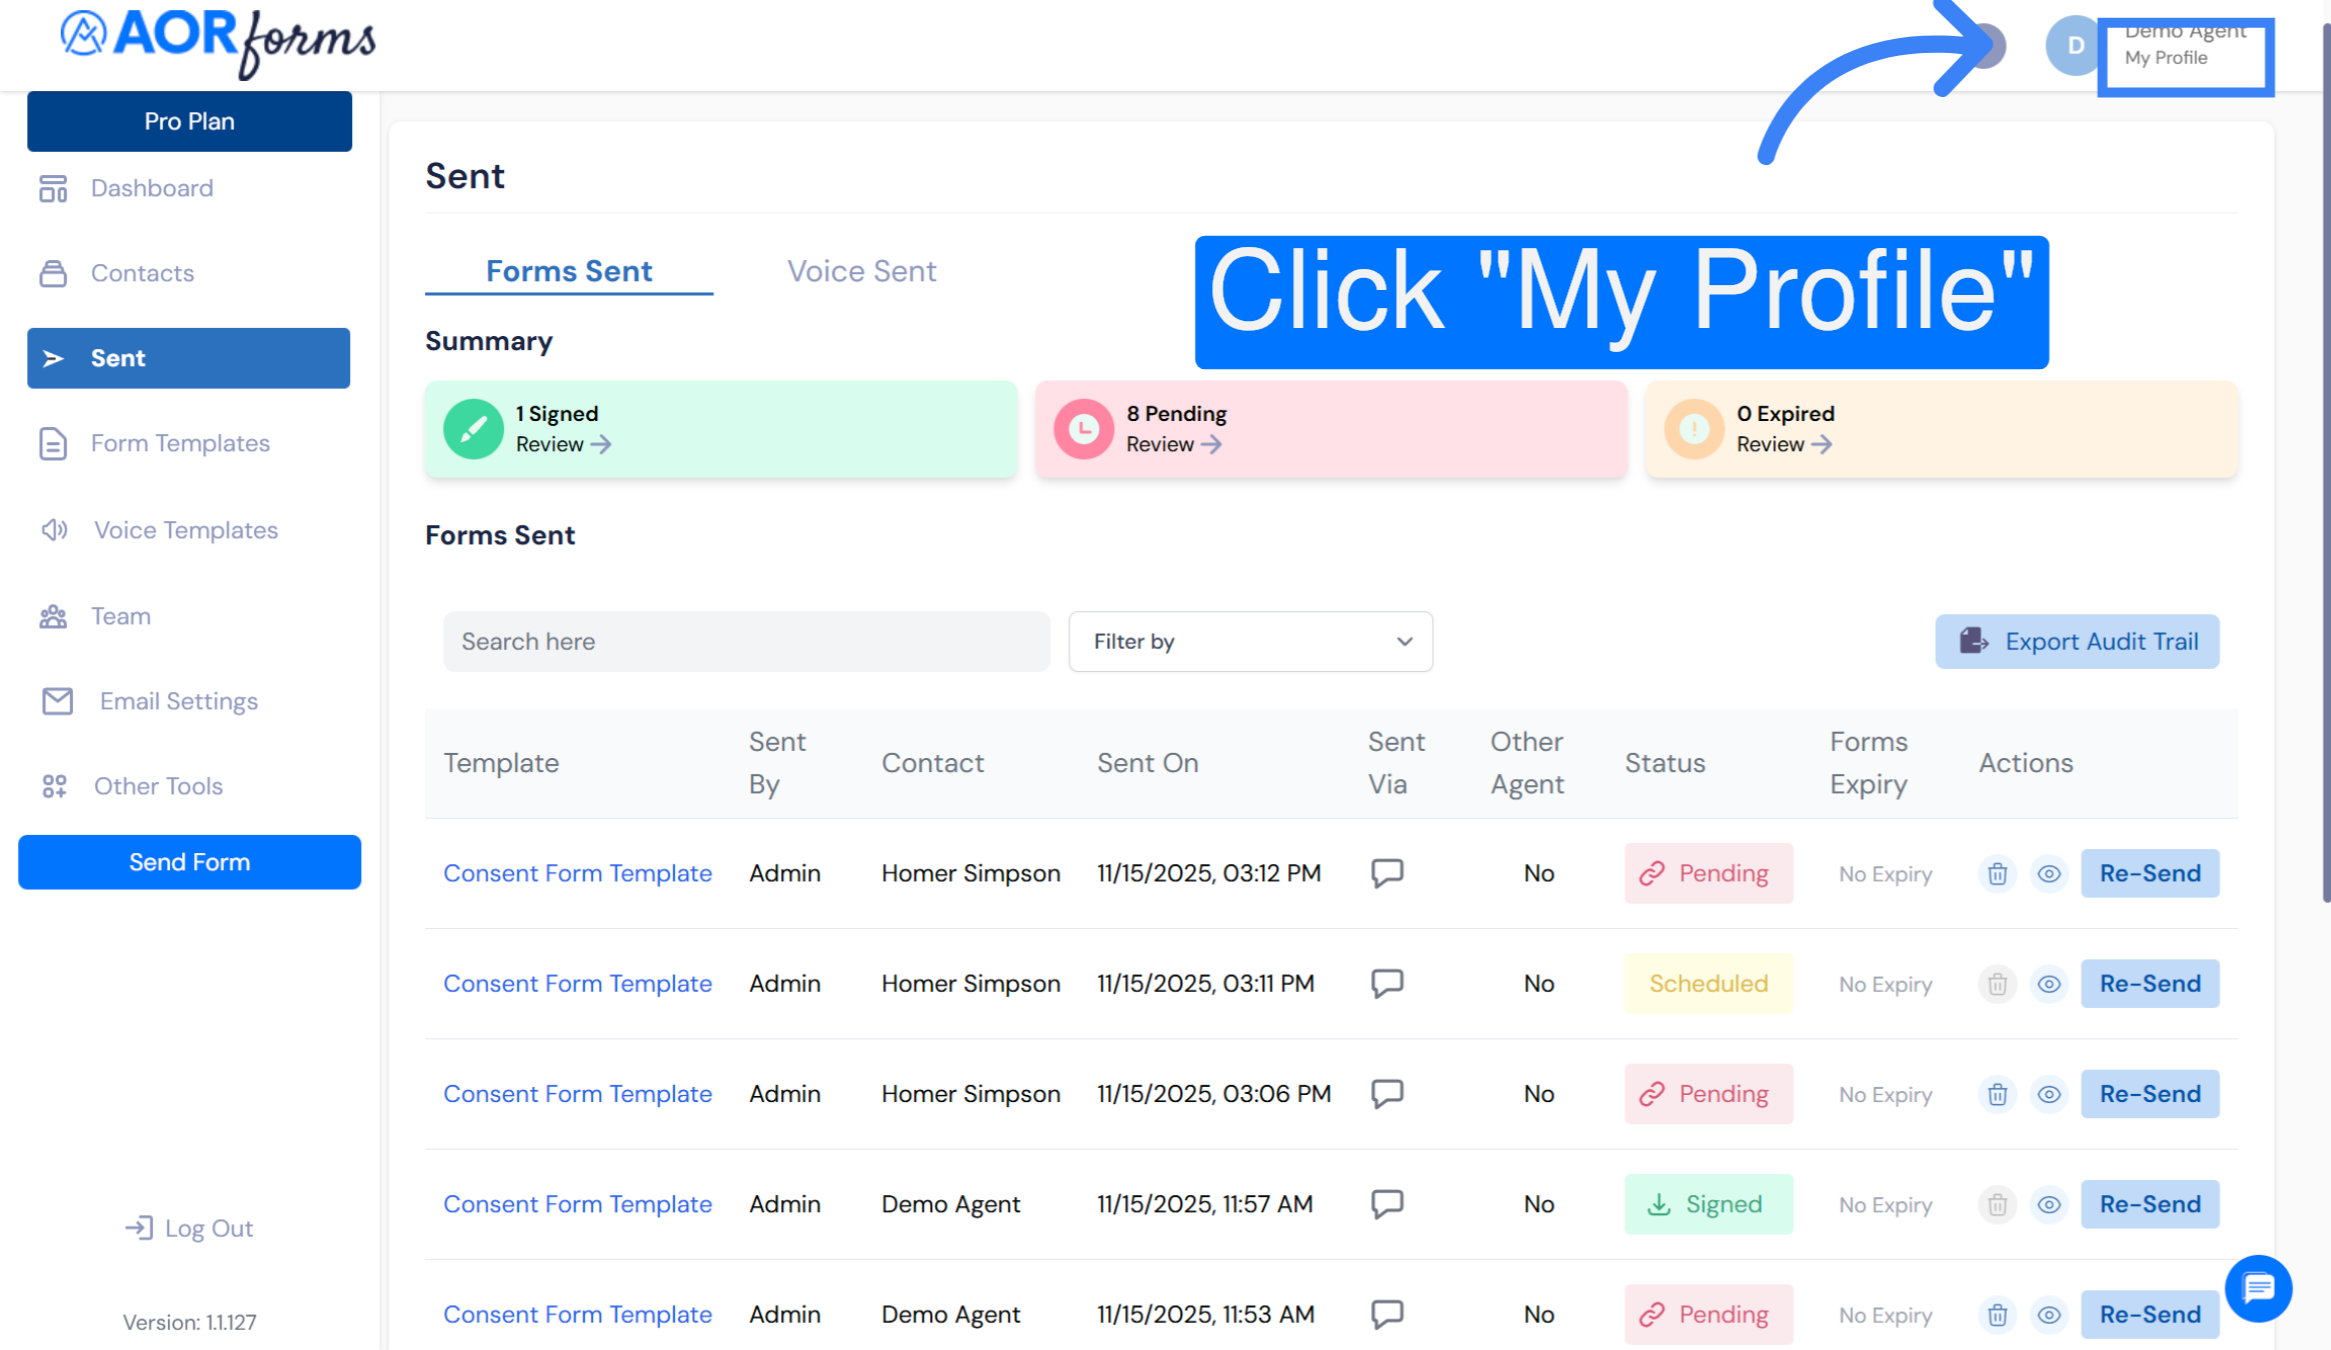The width and height of the screenshot is (2331, 1350).
Task: Open the Dashboard from the sidebar
Action: 152,188
